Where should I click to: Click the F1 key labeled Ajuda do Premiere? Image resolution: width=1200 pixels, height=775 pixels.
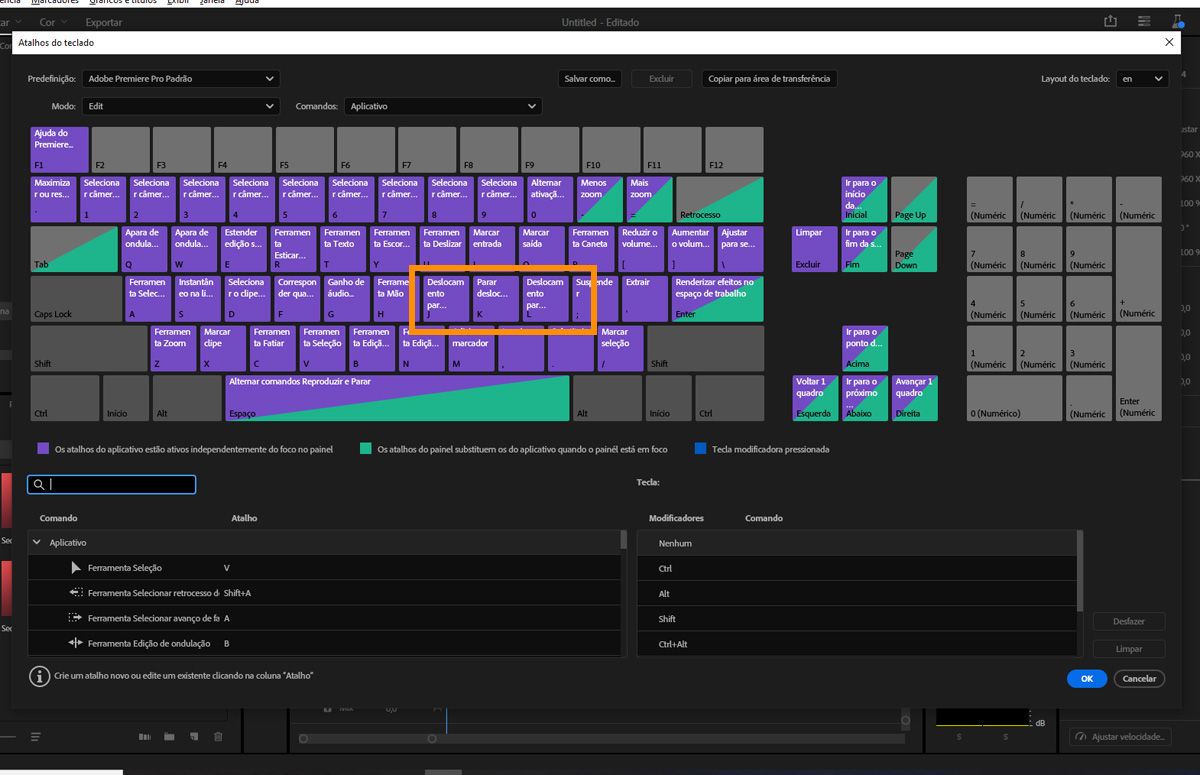pyautogui.click(x=60, y=149)
